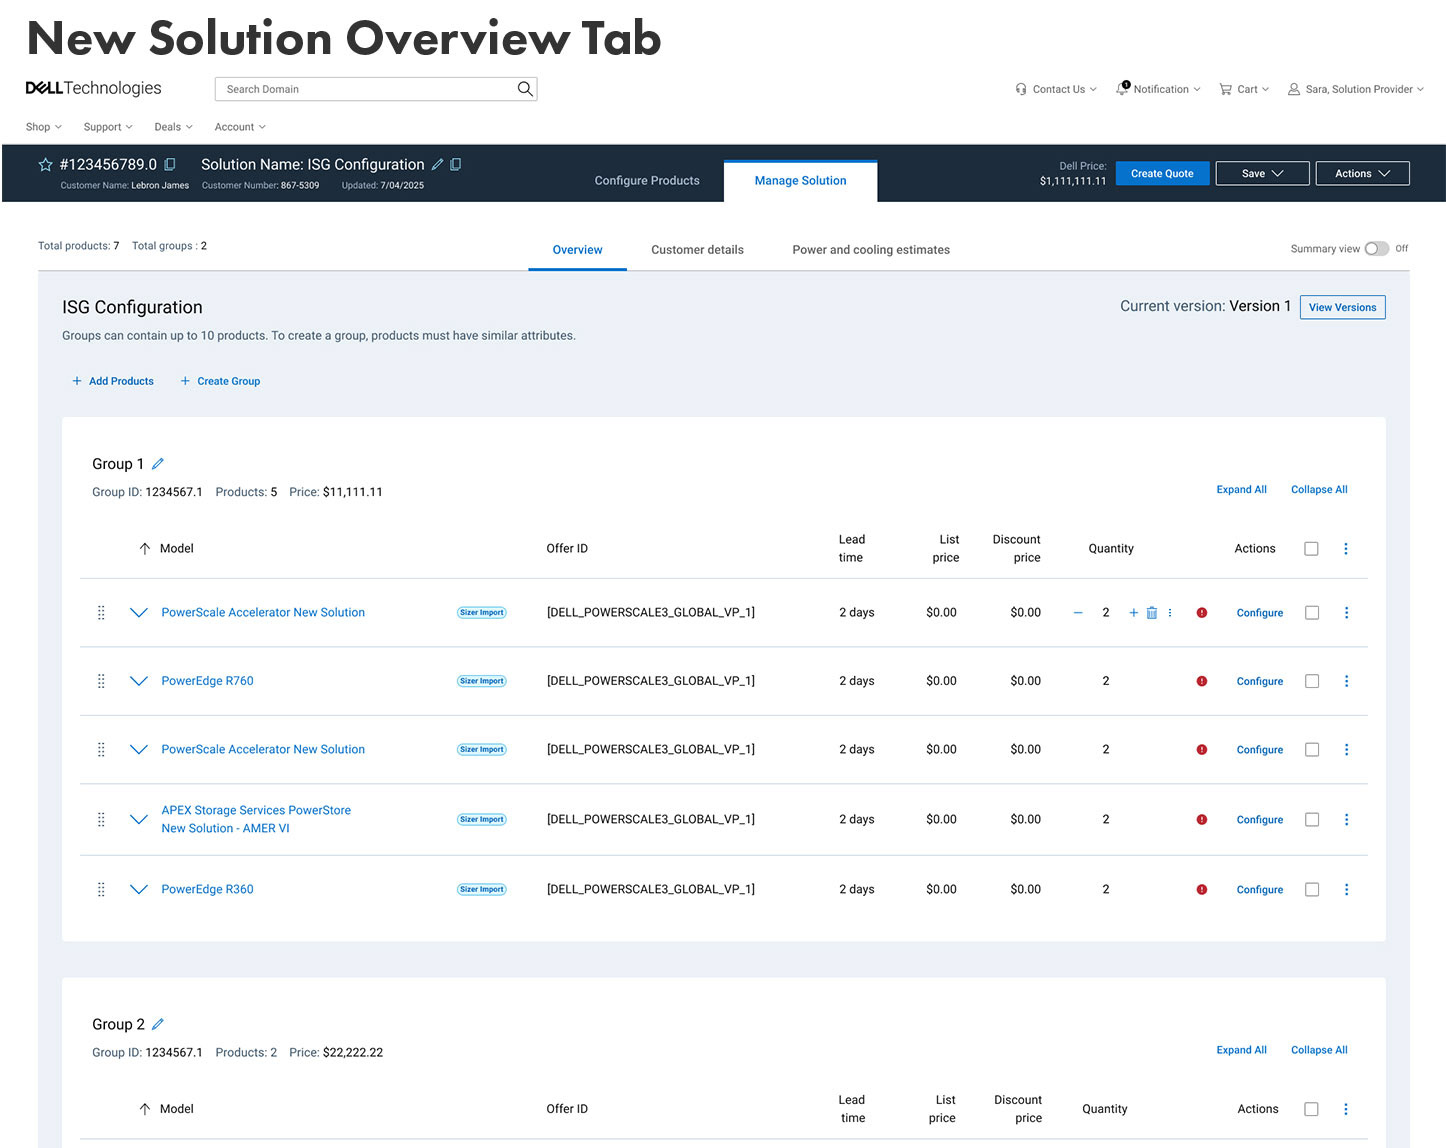Click red error icon in PowerEdge R760 row
The width and height of the screenshot is (1446, 1148).
tap(1202, 681)
